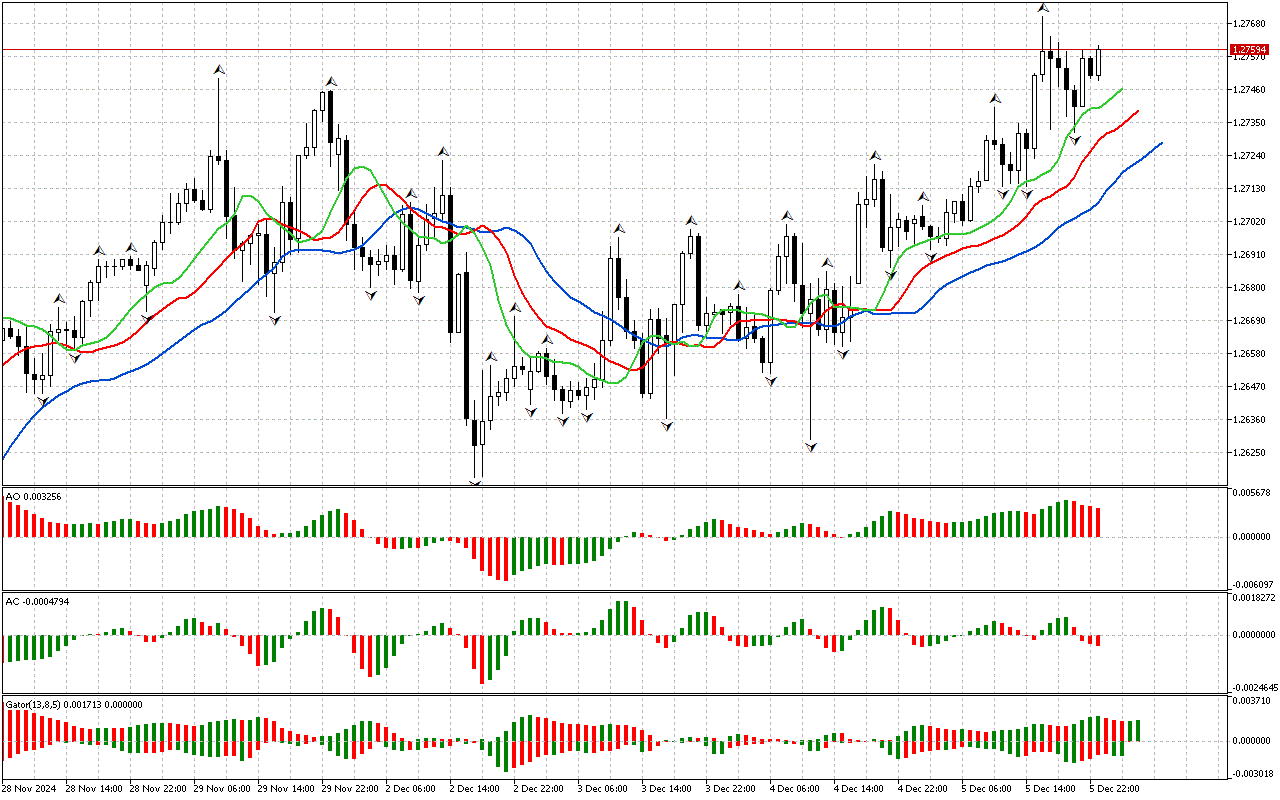1280x800 pixels.
Task: Click the 28 Nov 2024 date label
Action: [x=30, y=789]
